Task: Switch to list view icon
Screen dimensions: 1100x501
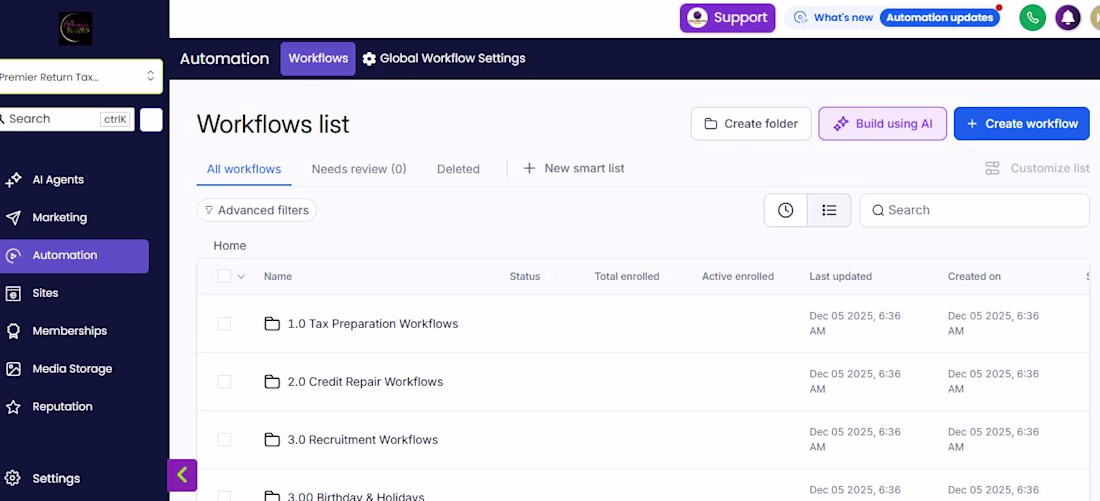Action: click(x=829, y=211)
